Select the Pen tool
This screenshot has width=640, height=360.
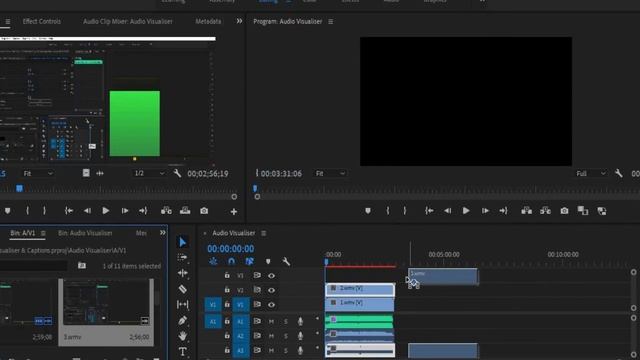coord(182,320)
